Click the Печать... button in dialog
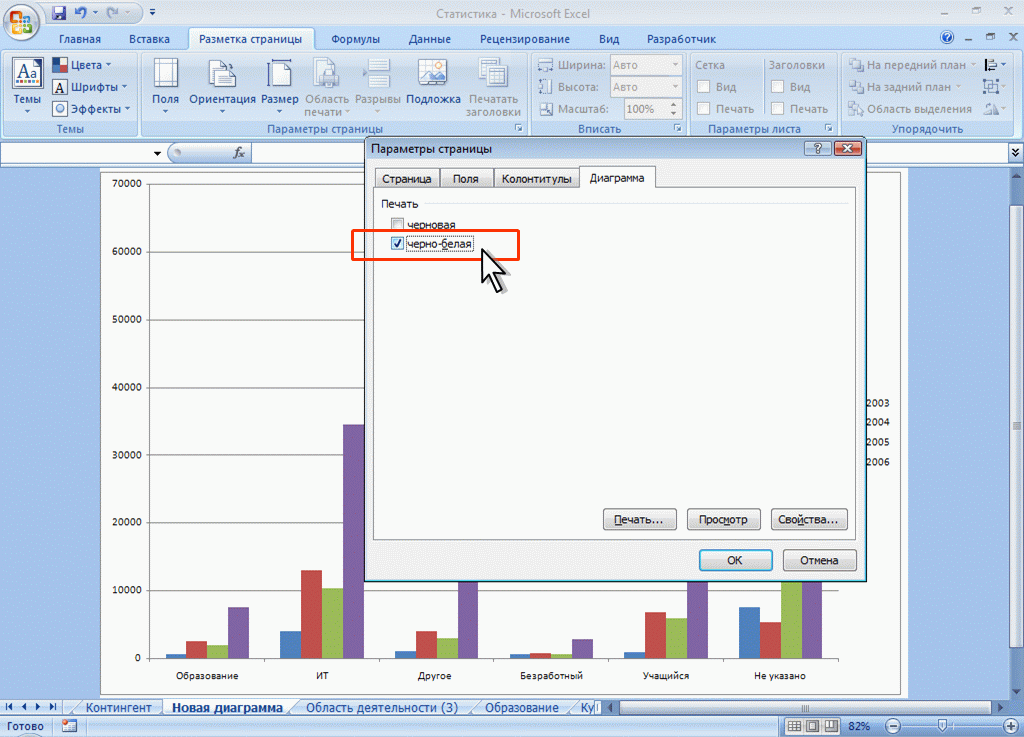This screenshot has width=1024, height=737. (x=639, y=520)
